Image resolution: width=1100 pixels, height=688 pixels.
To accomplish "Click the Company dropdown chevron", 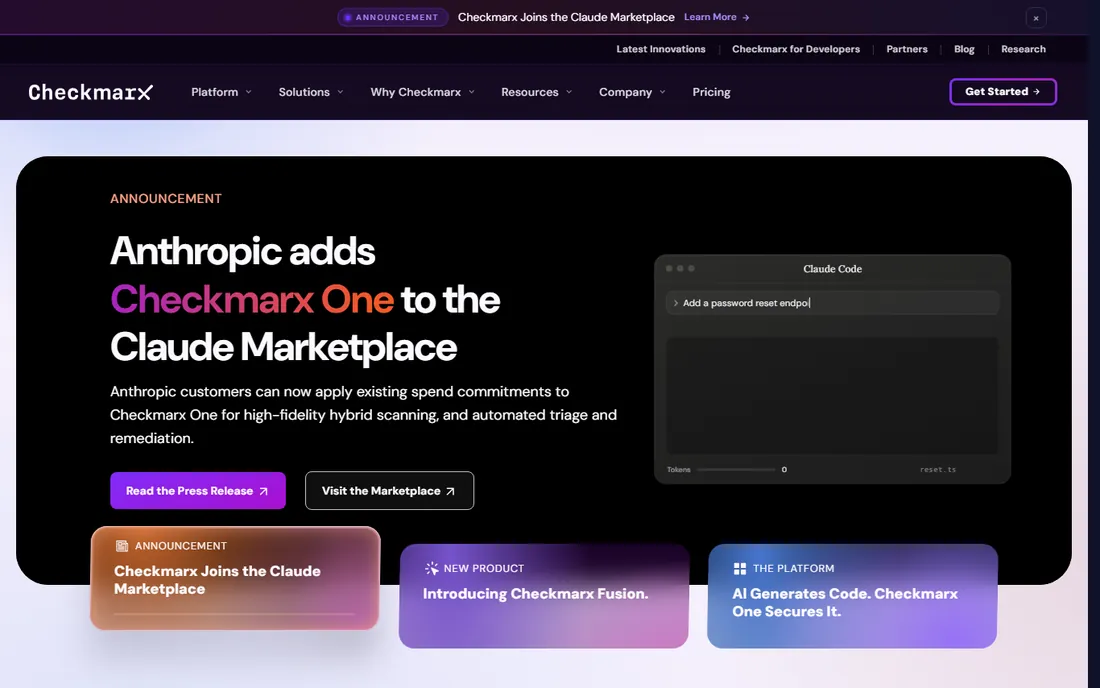I will point(662,92).
